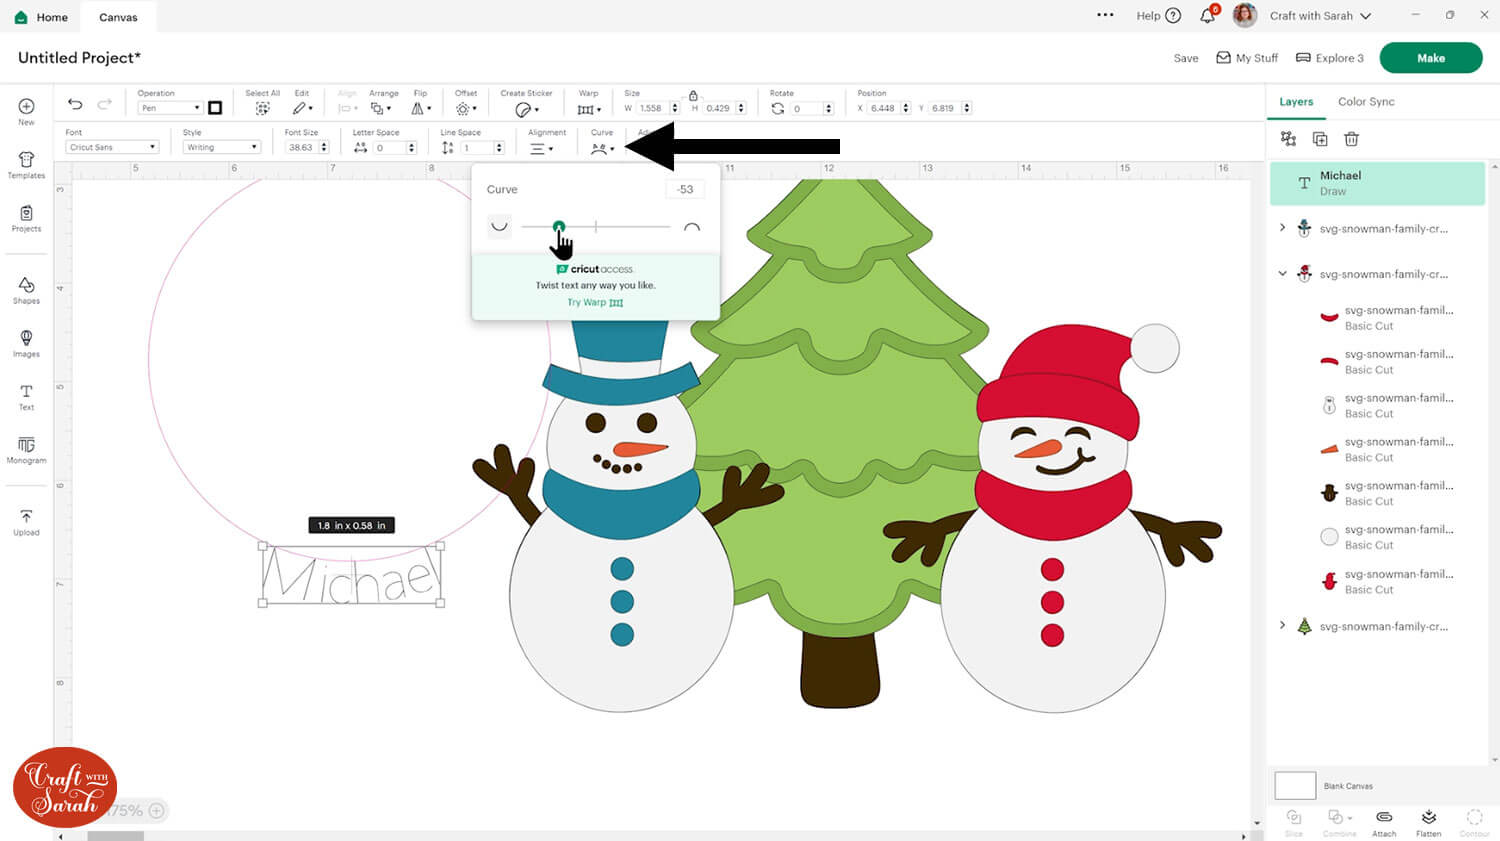Open the text Alignment dropdown
The image size is (1500, 841).
(x=541, y=148)
